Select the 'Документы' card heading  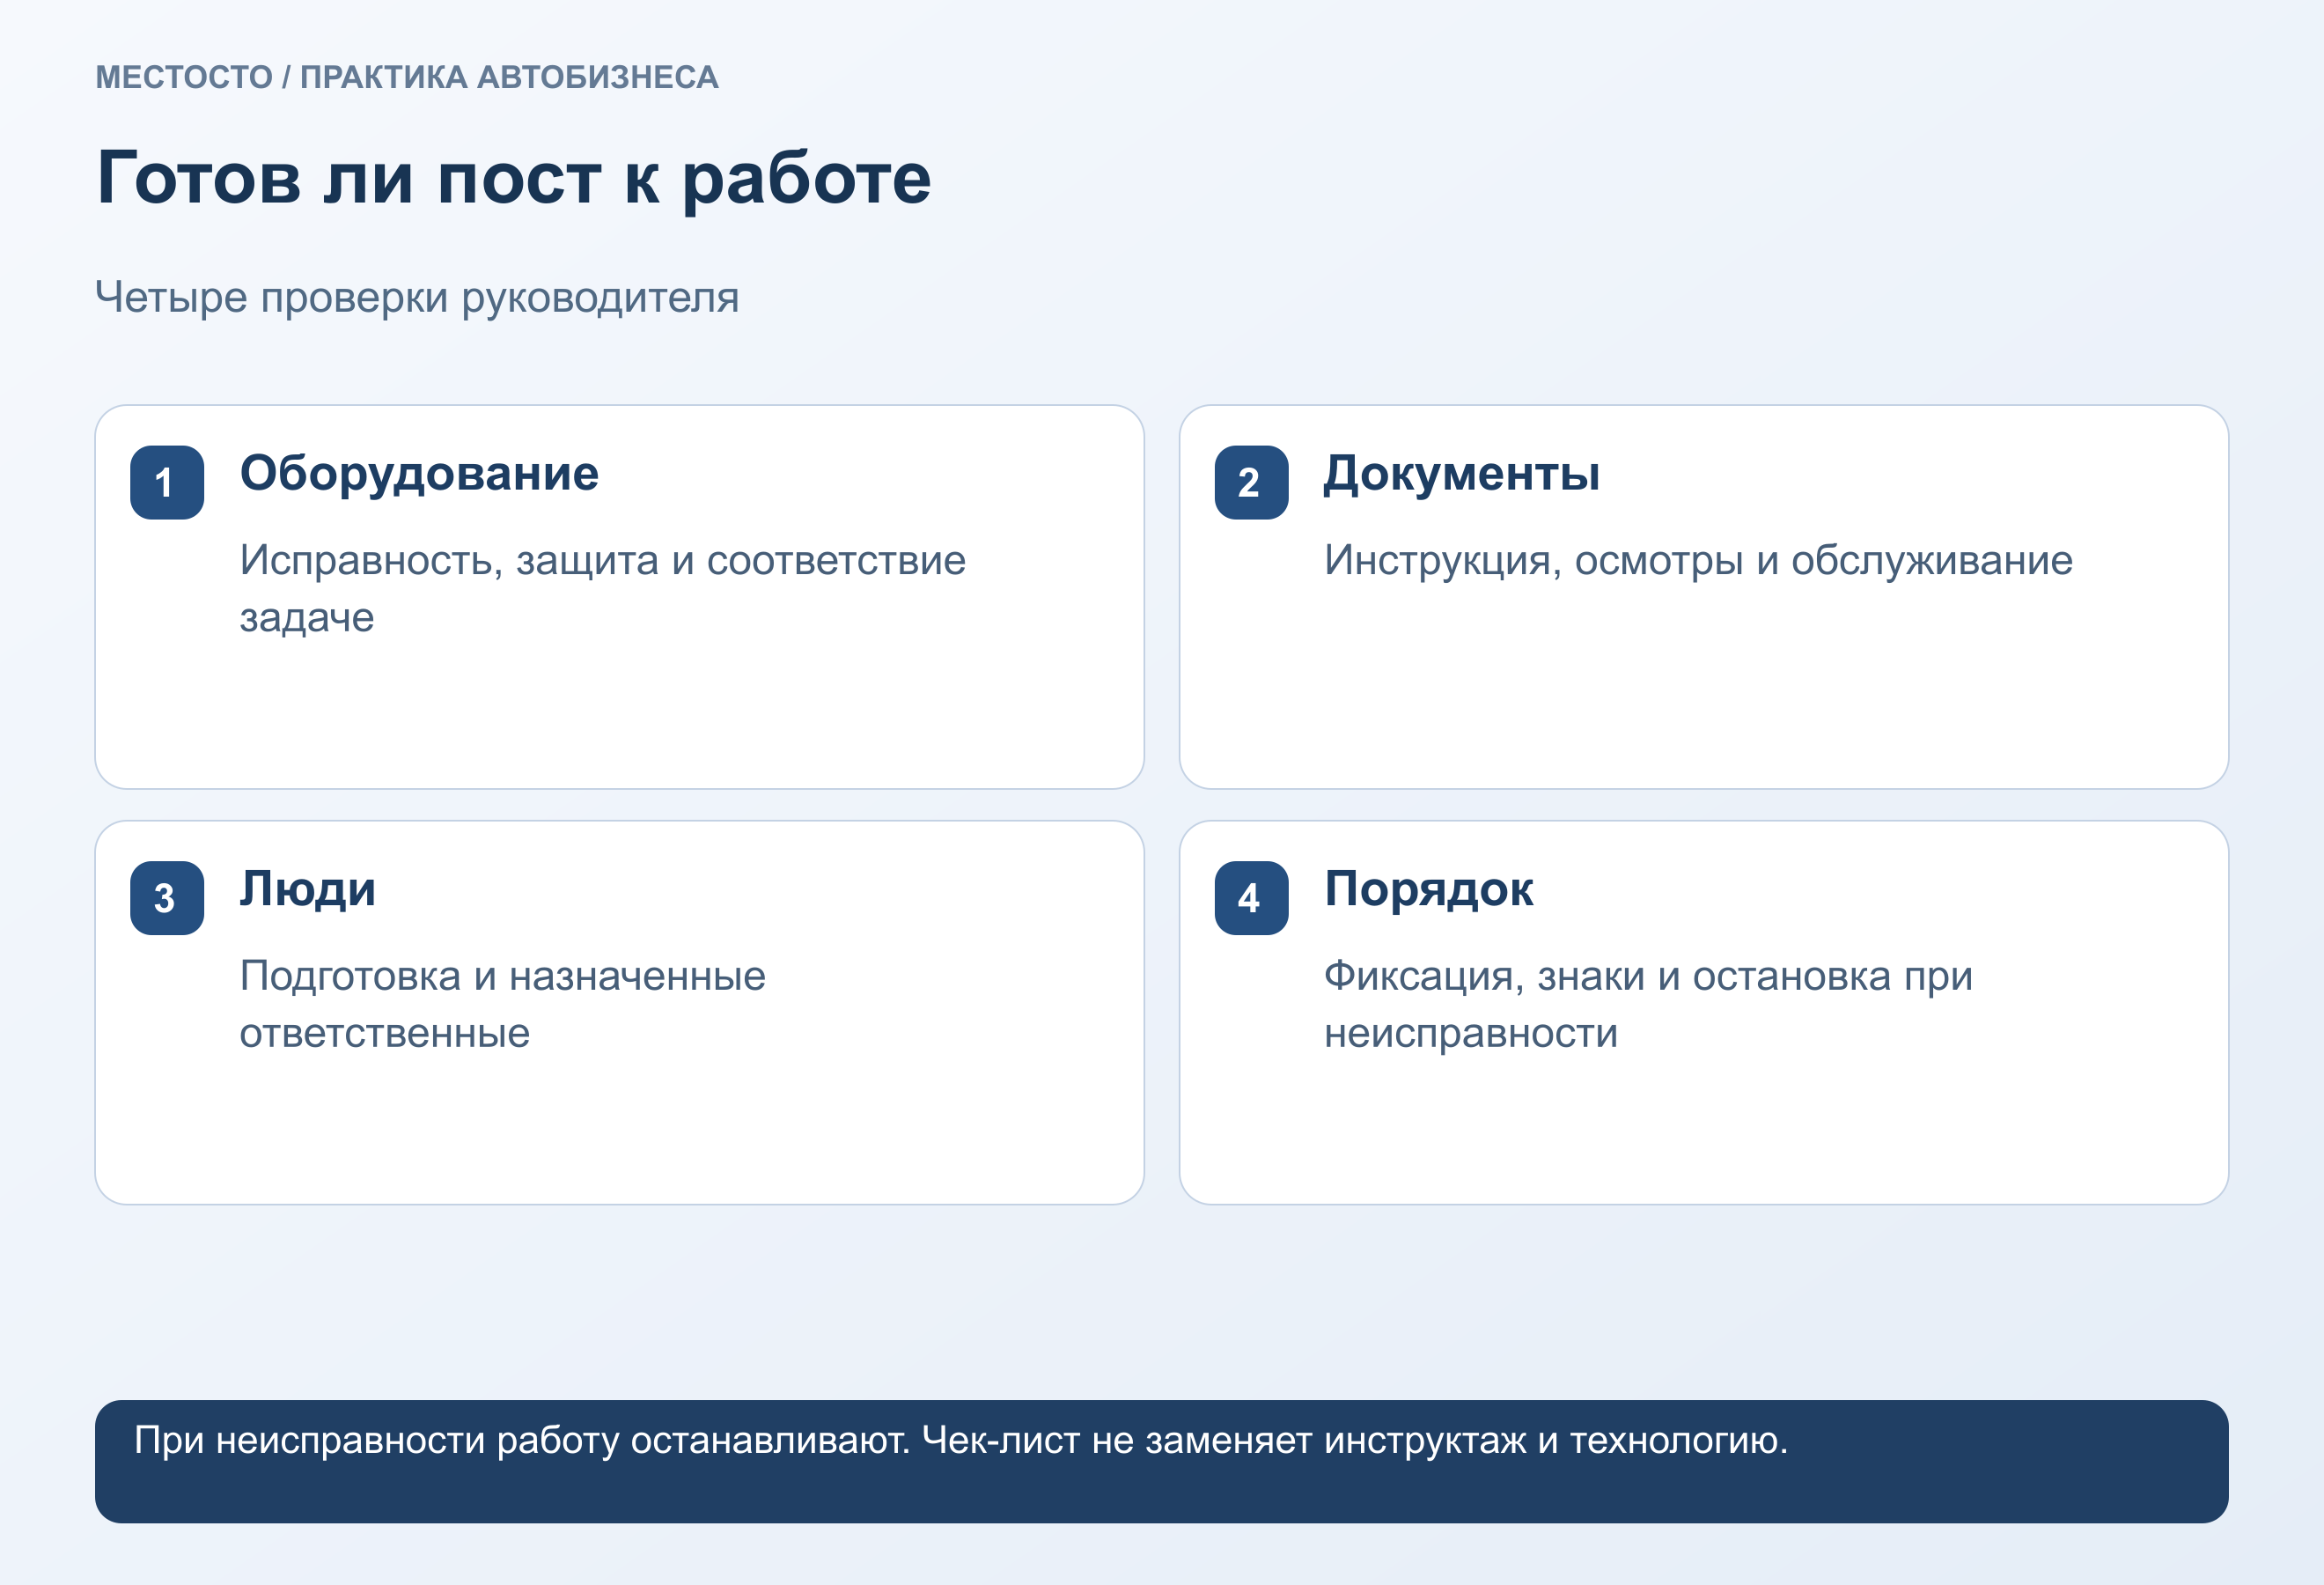click(1462, 474)
